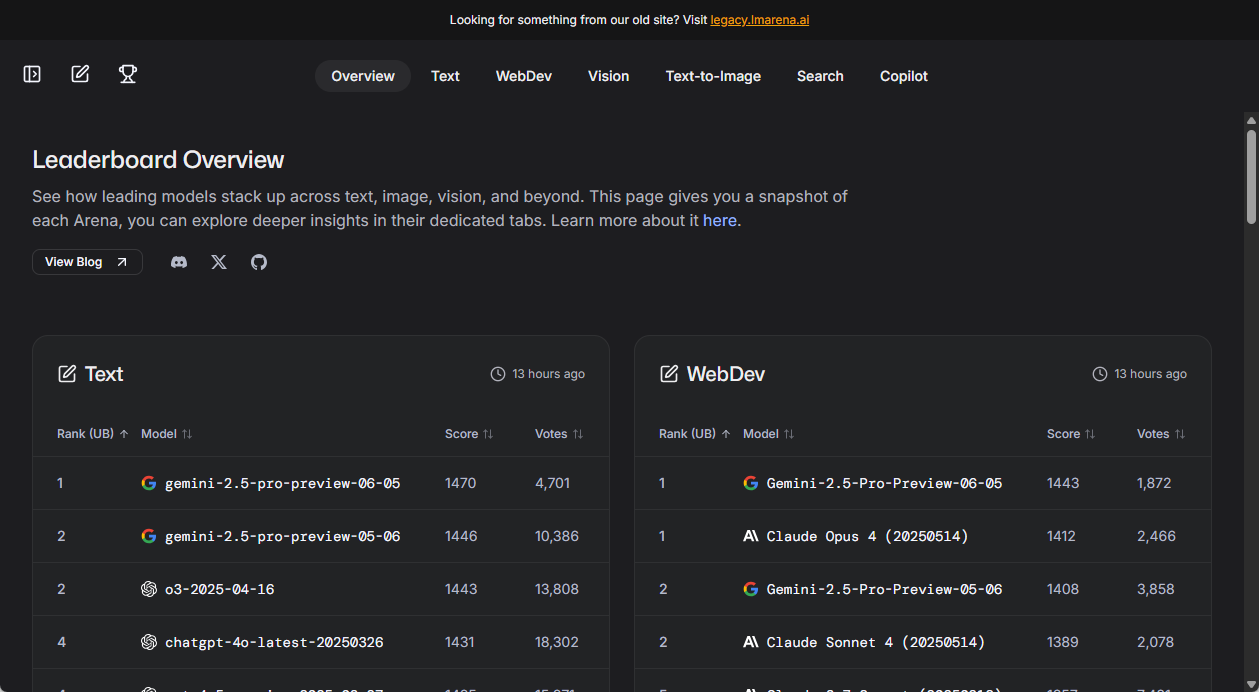Select the gemini-2.5-pro-preview-06-05 Text row

(282, 484)
